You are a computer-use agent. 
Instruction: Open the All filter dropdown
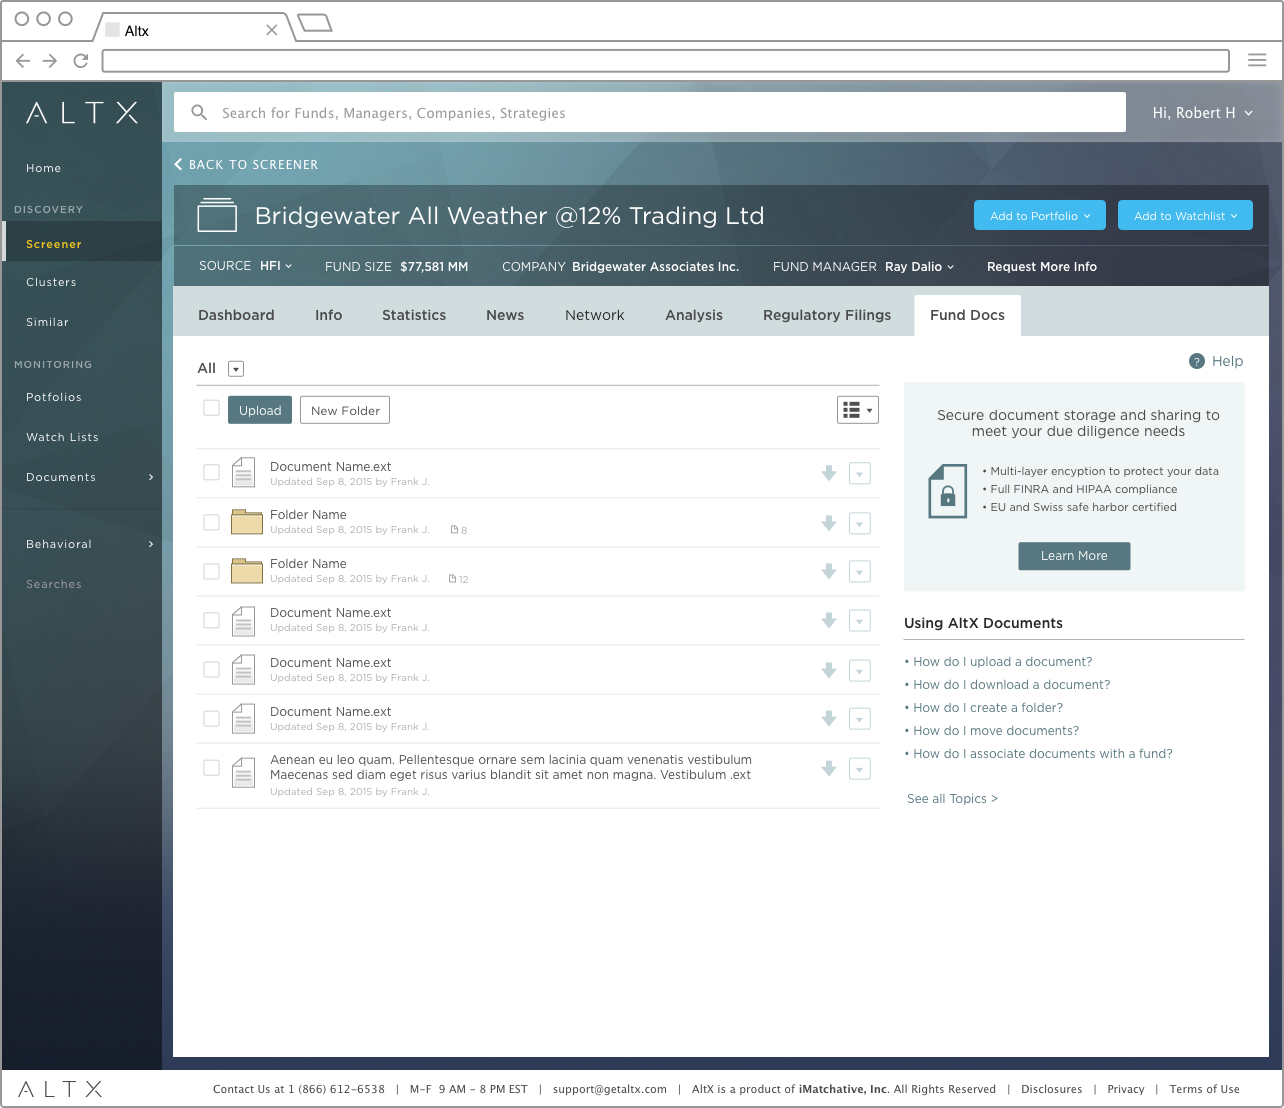(x=236, y=369)
